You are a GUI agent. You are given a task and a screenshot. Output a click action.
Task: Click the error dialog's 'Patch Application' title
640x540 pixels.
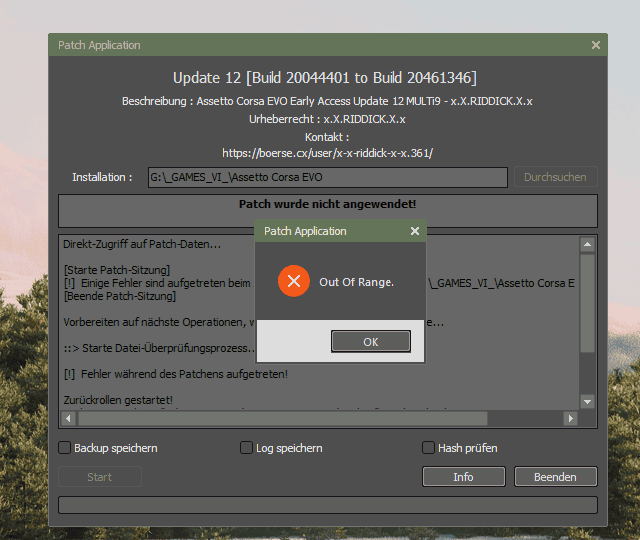pyautogui.click(x=305, y=231)
